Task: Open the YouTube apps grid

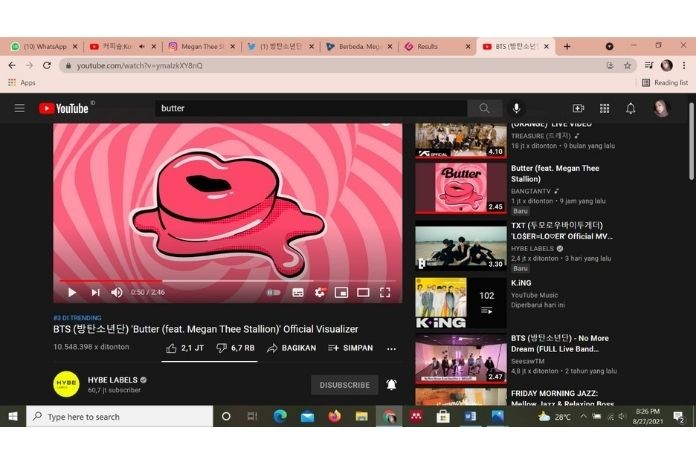Action: (605, 108)
